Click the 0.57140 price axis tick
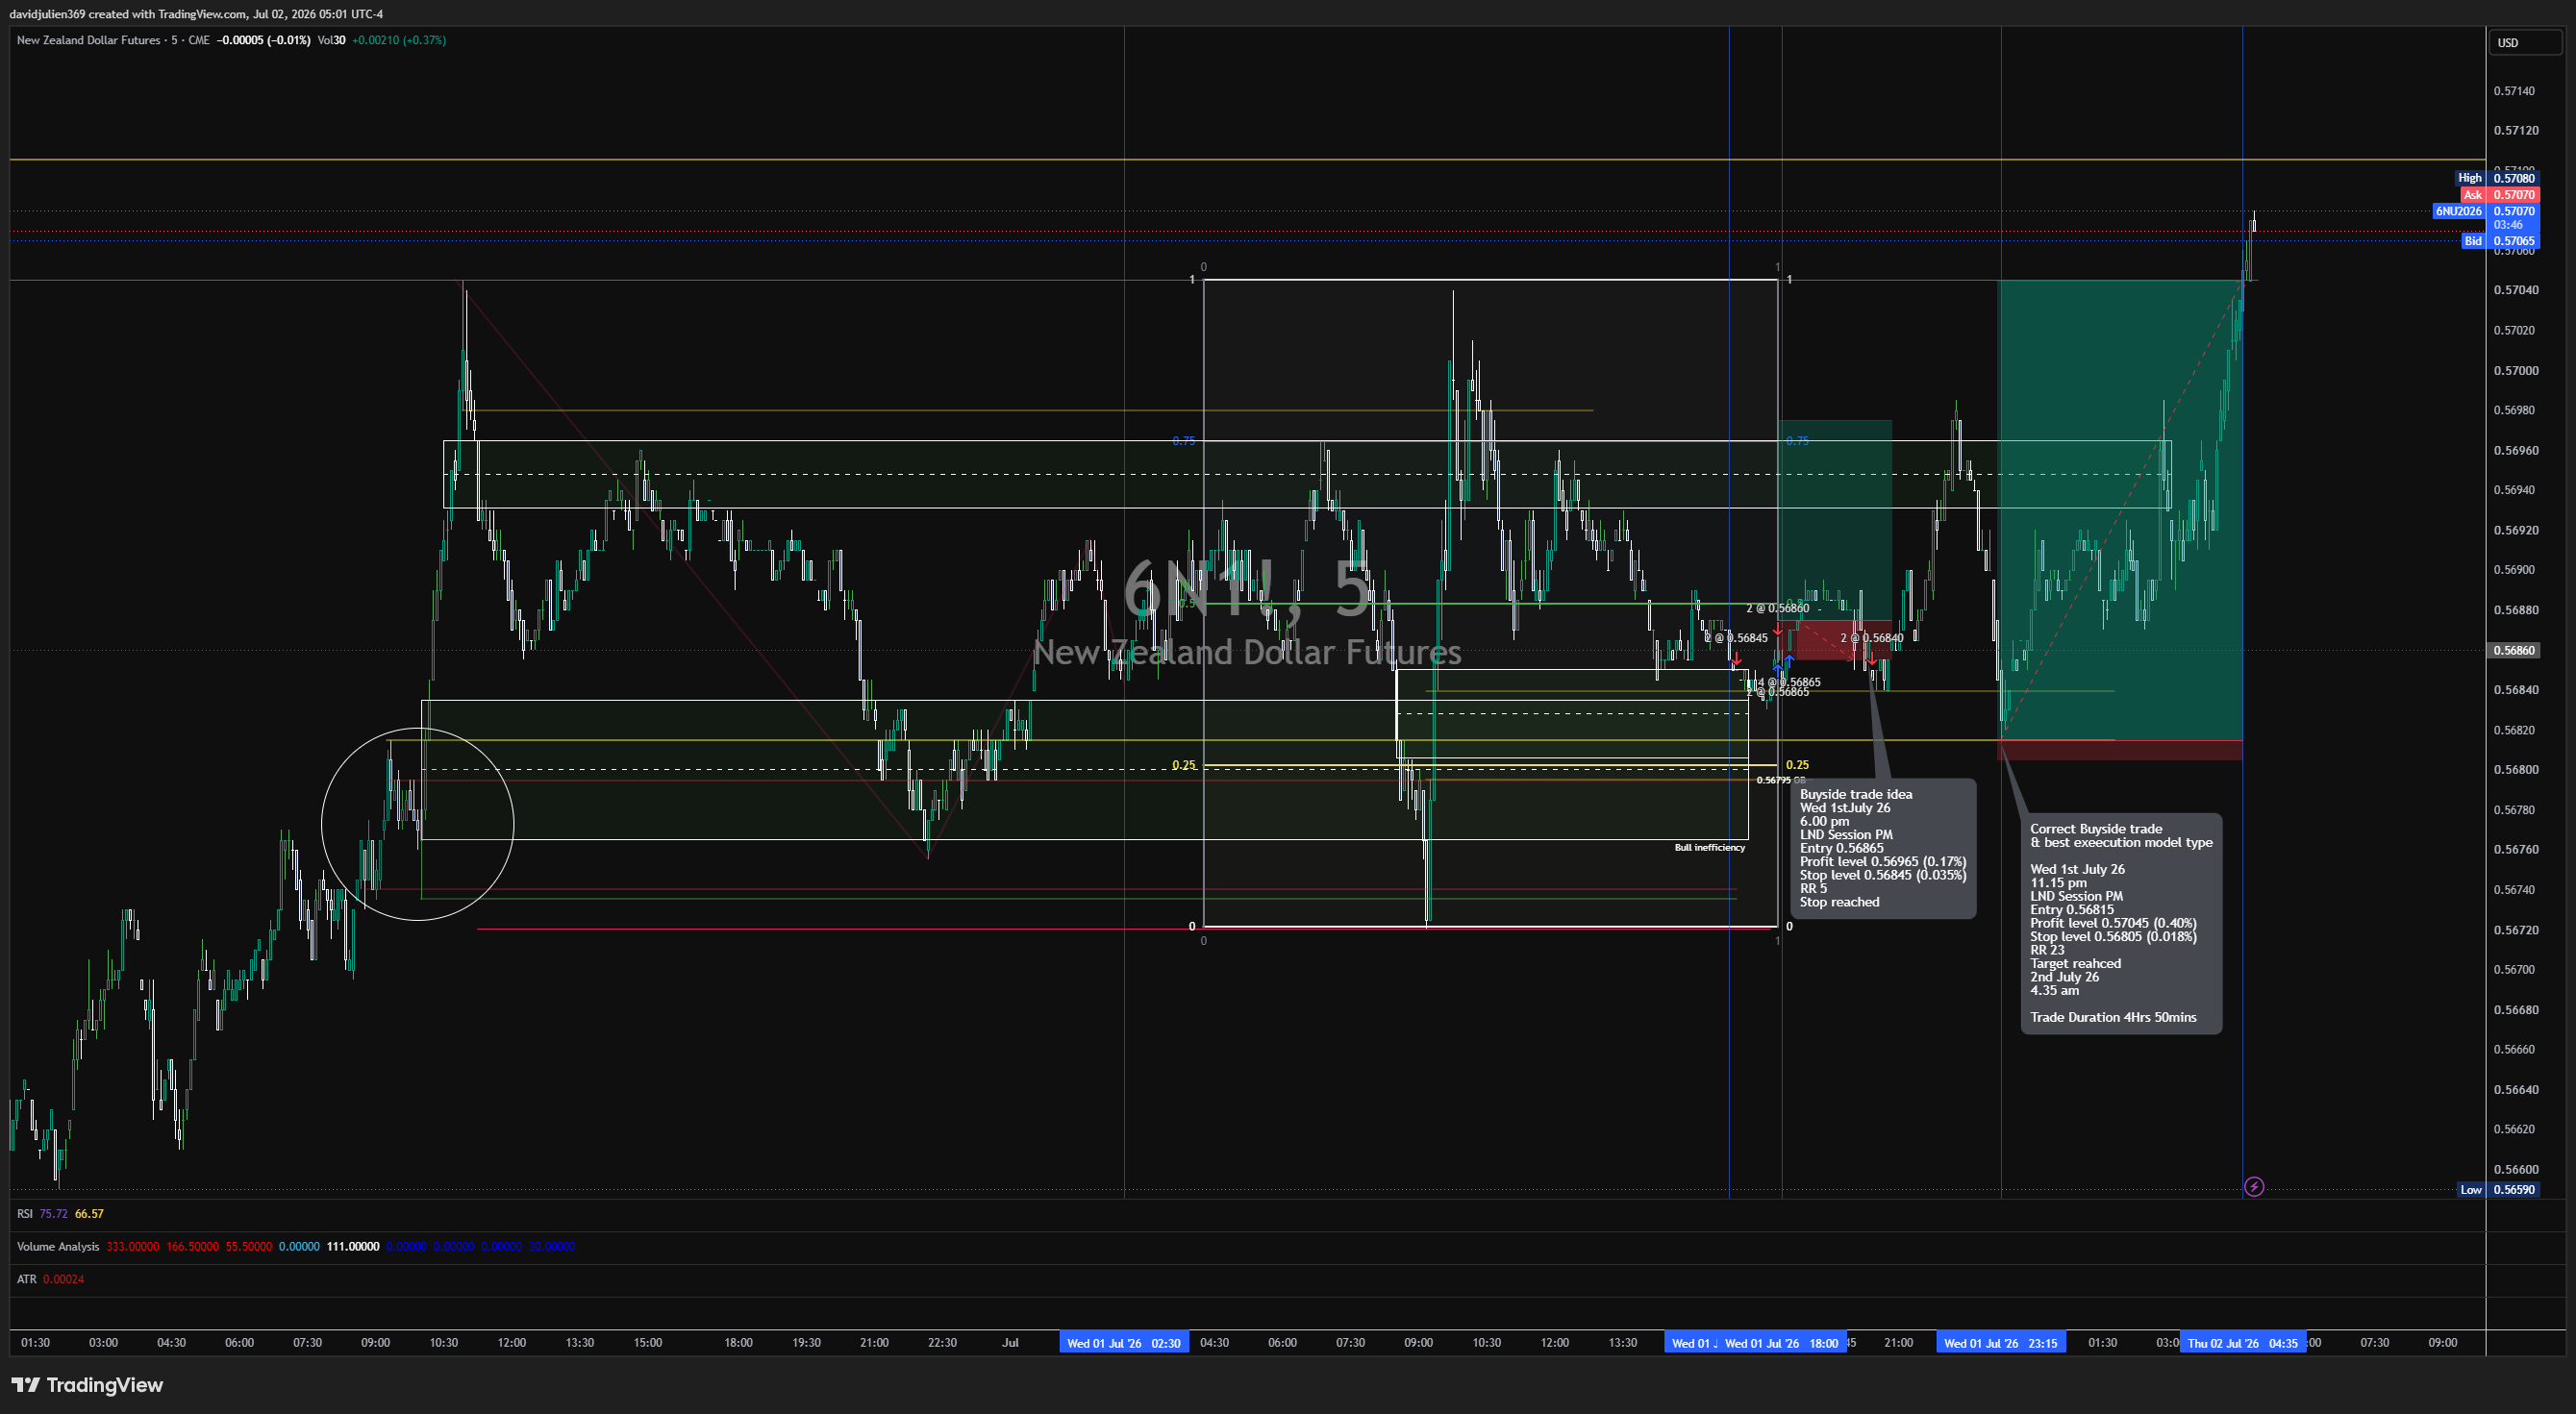Image resolution: width=2576 pixels, height=1414 pixels. [2514, 91]
